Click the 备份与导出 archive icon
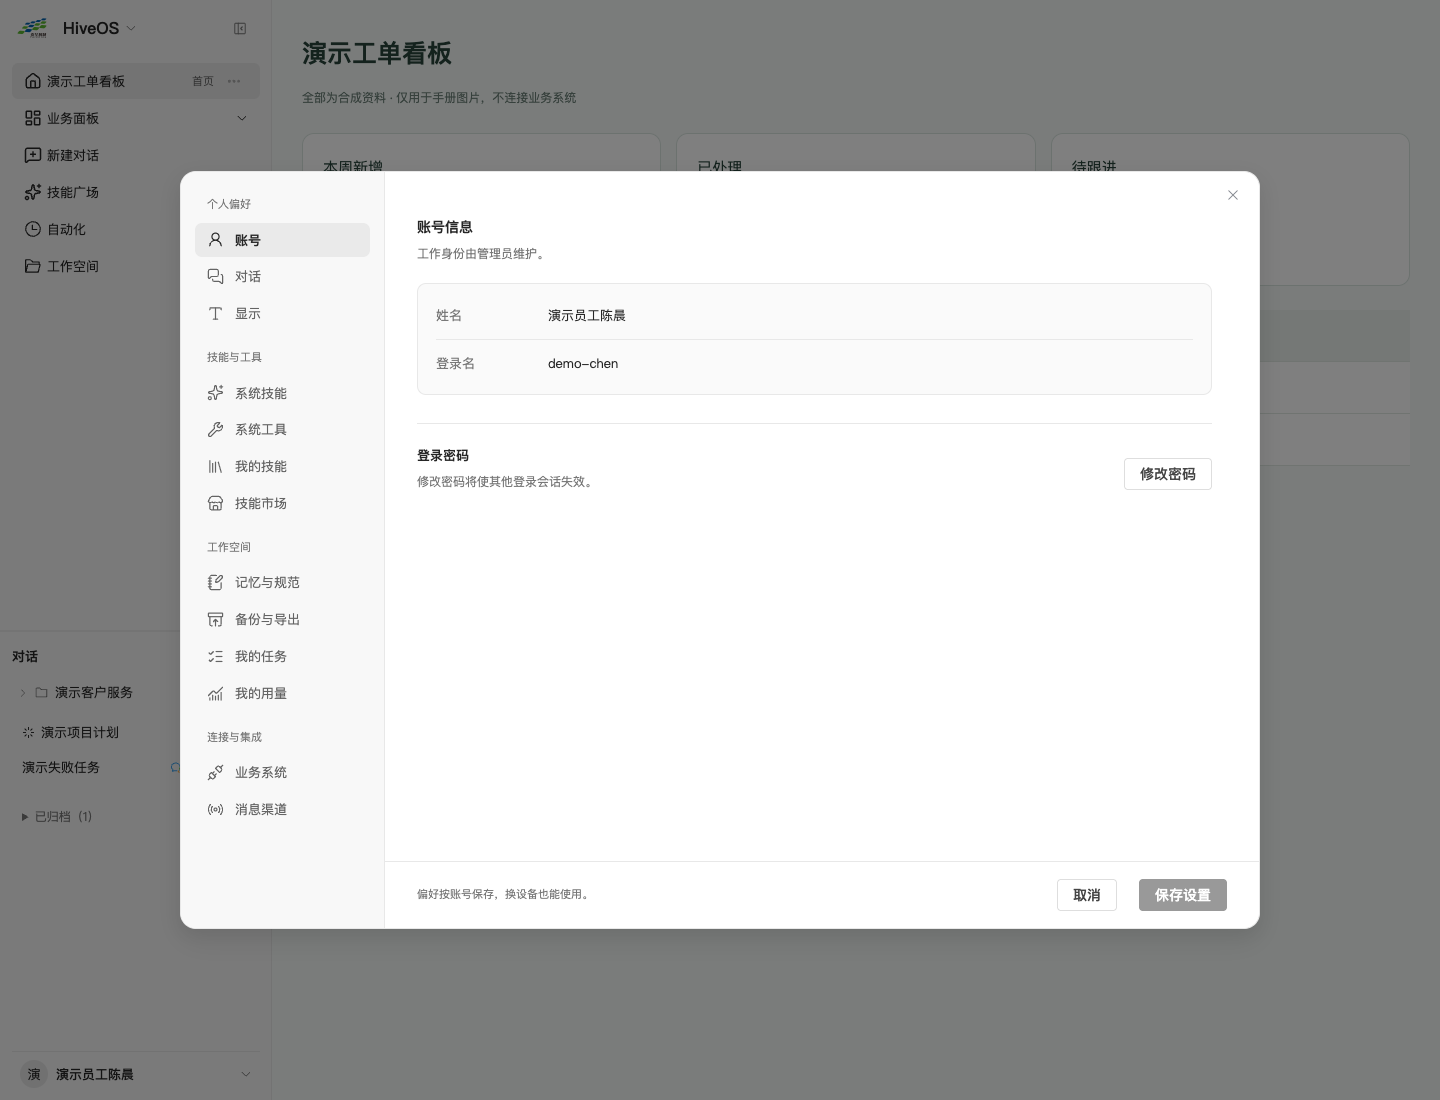 (215, 620)
